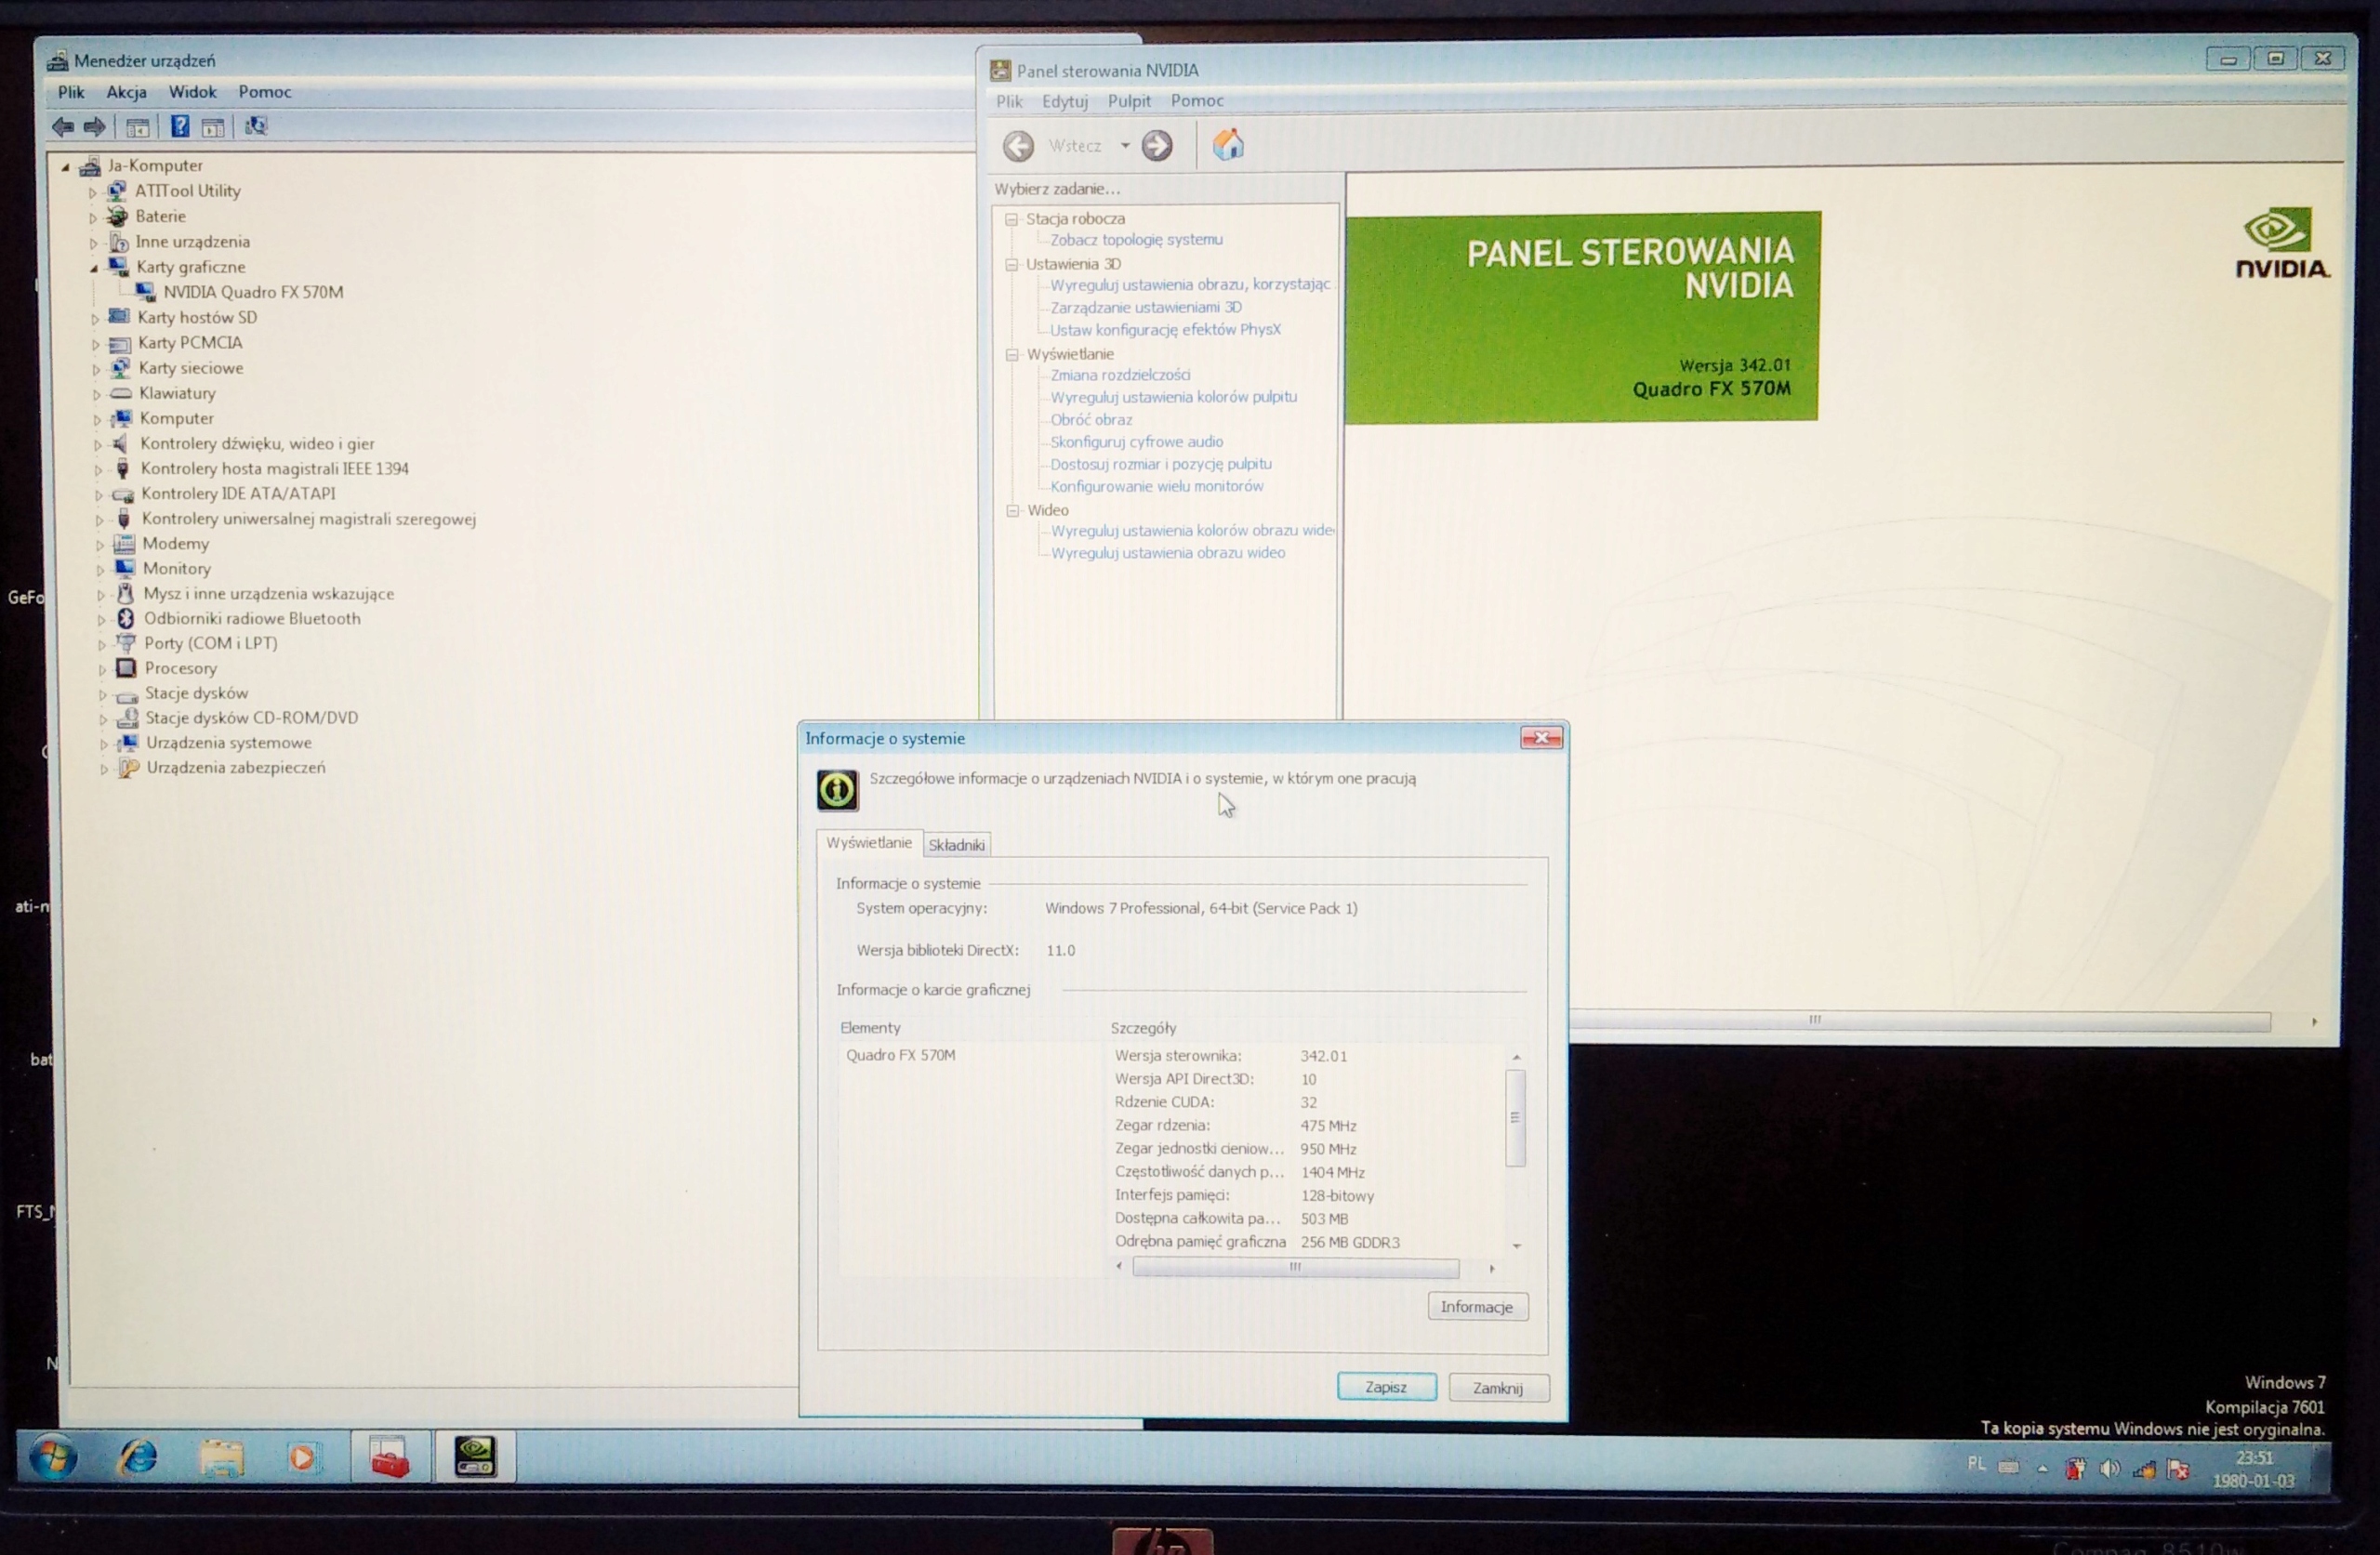Click horizontal scrollbar in Szczegóły list

pyautogui.click(x=1295, y=1267)
